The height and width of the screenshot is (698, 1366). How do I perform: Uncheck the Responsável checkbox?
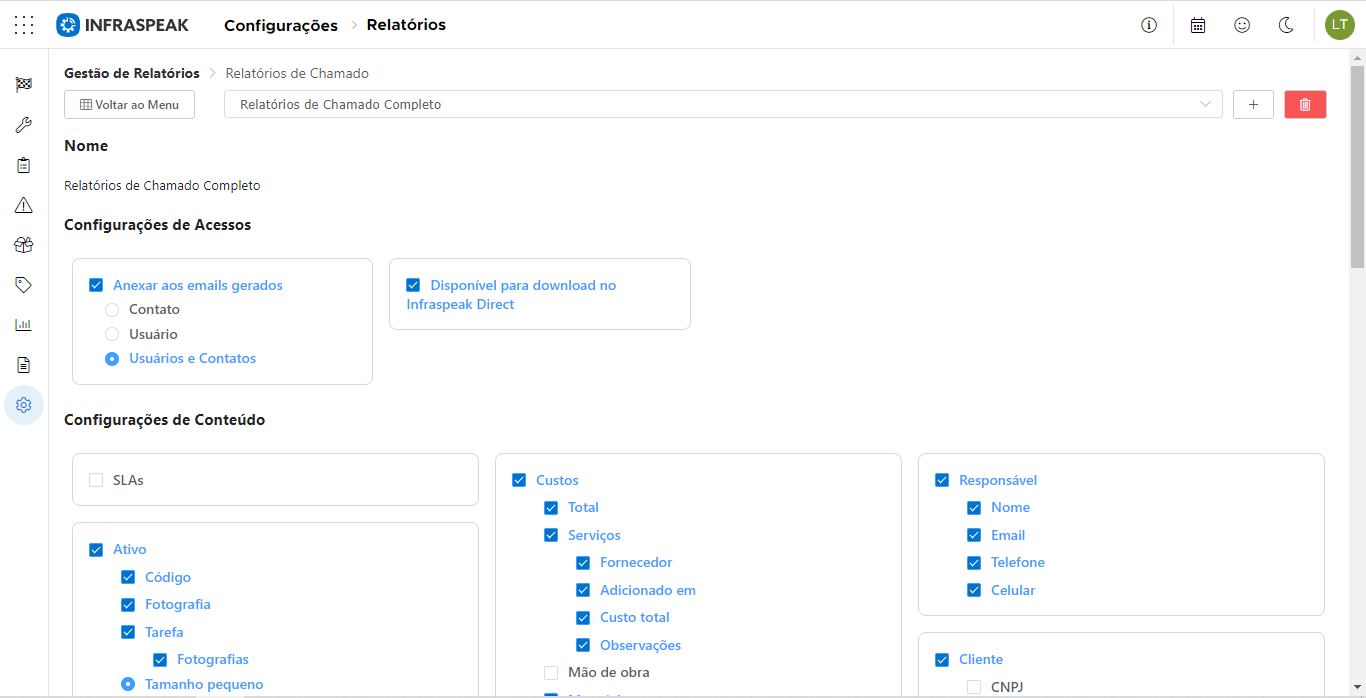point(942,480)
